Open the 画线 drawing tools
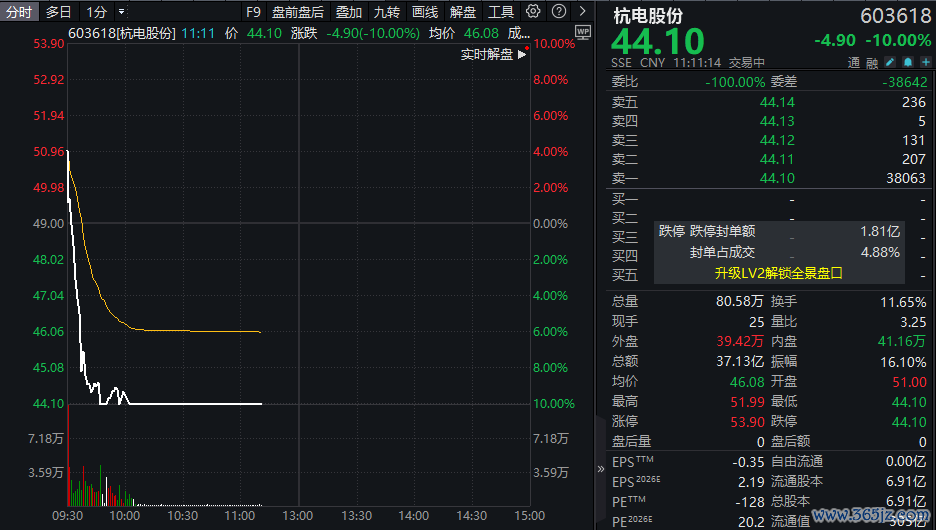 (425, 11)
